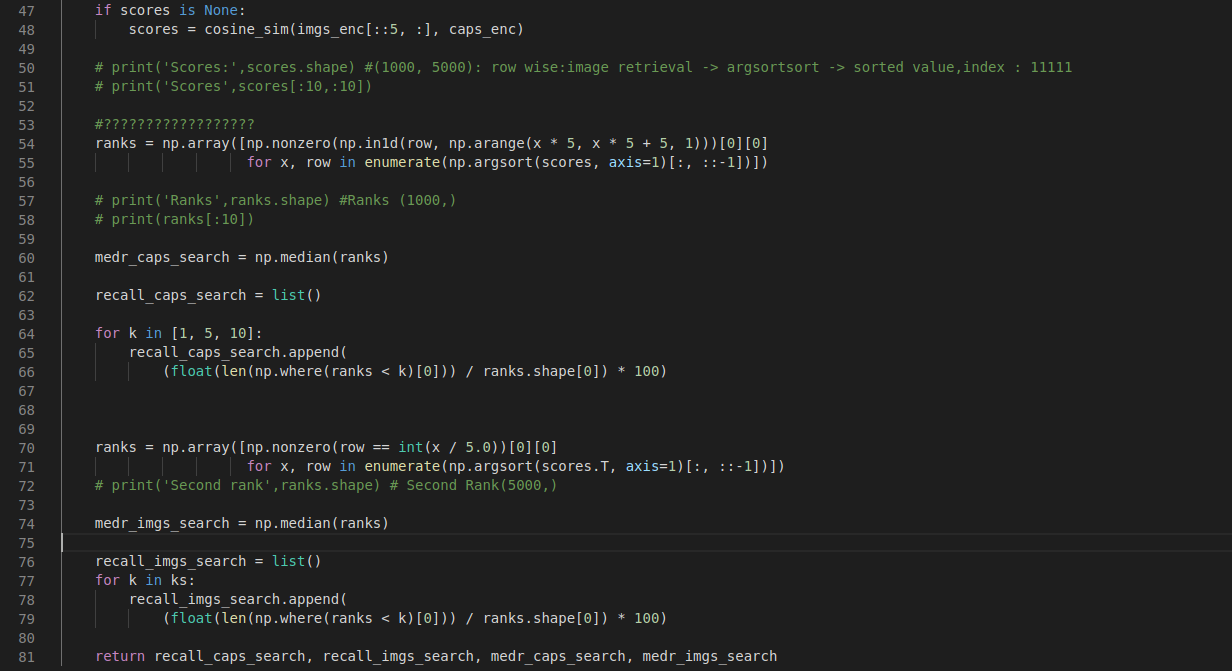Click the comment "# print('Scores',scores[:10,:10])"
The height and width of the screenshot is (671, 1232).
235,86
